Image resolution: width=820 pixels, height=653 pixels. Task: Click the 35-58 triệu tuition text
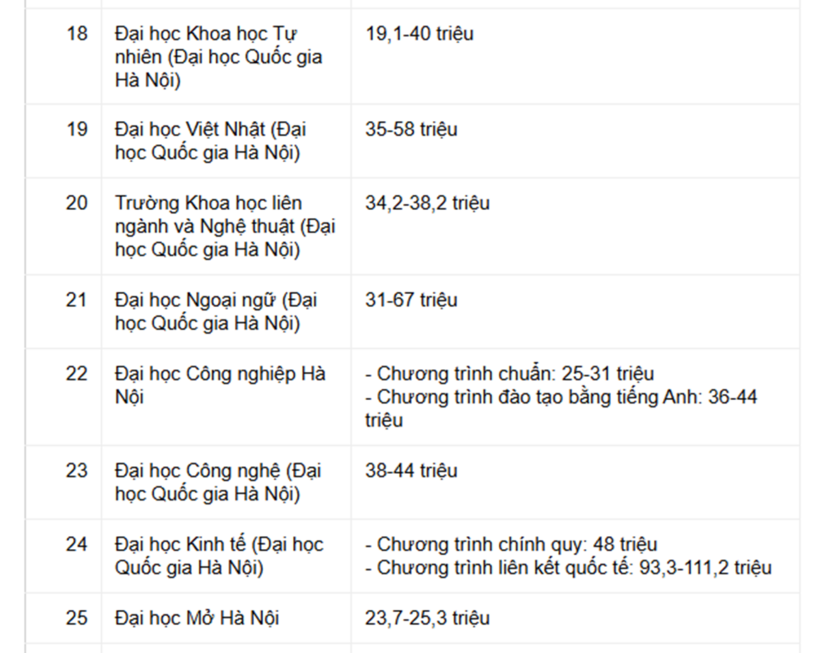[411, 130]
